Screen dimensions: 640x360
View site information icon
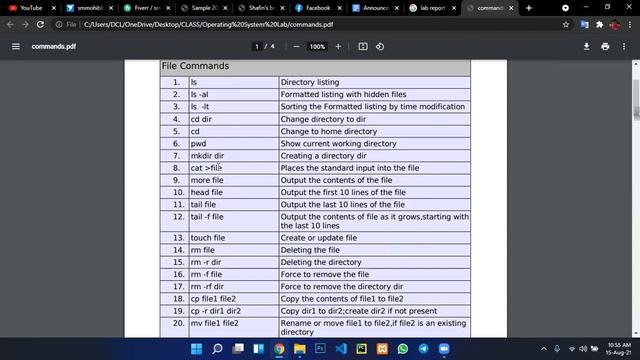tap(59, 24)
